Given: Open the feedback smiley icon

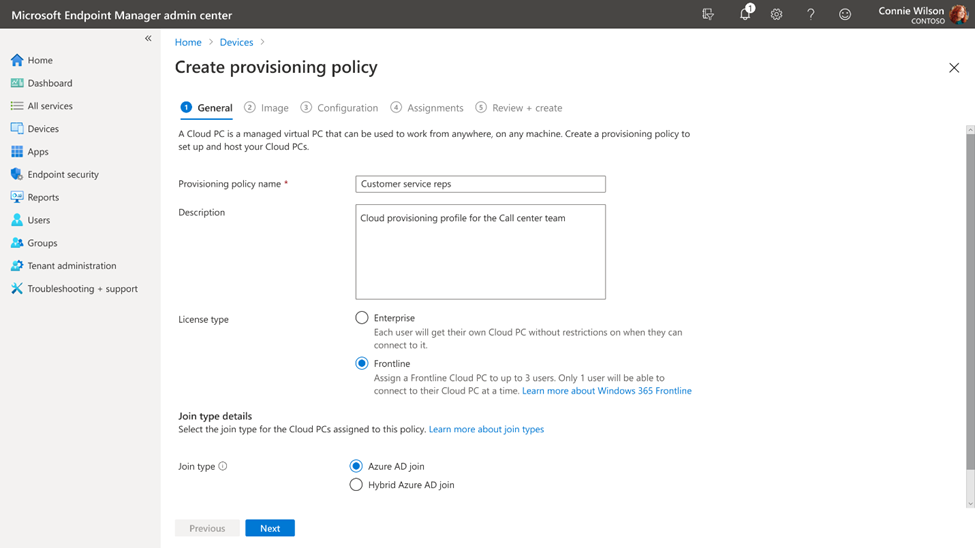Looking at the screenshot, I should pos(845,14).
